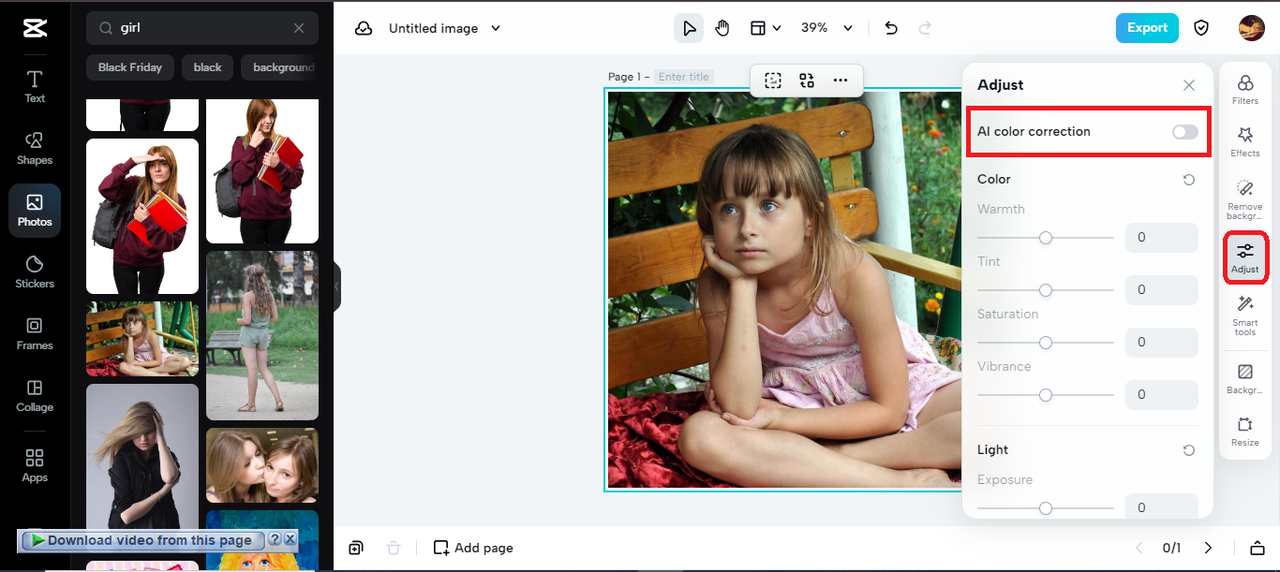Open the CapCut home logo
Viewport: 1280px width, 572px height.
(x=35, y=28)
